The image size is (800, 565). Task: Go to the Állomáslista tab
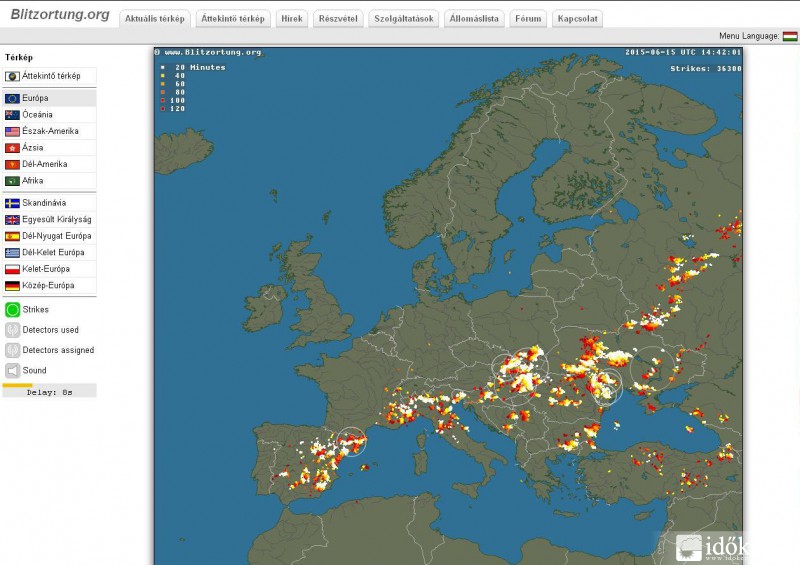click(474, 19)
